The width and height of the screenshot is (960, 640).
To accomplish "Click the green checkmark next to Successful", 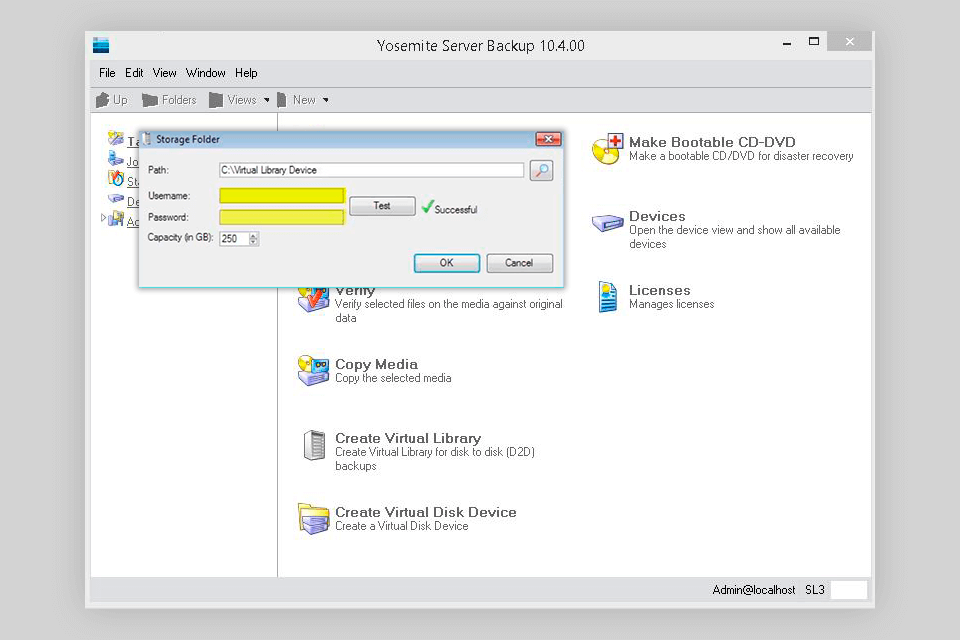I will click(427, 207).
